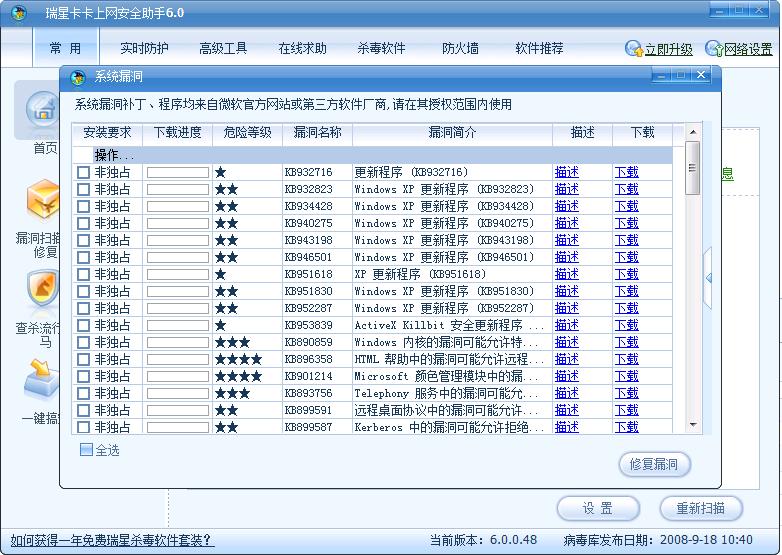The width and height of the screenshot is (782, 555).
Task: Check the box for KB951618
Action: (x=83, y=274)
